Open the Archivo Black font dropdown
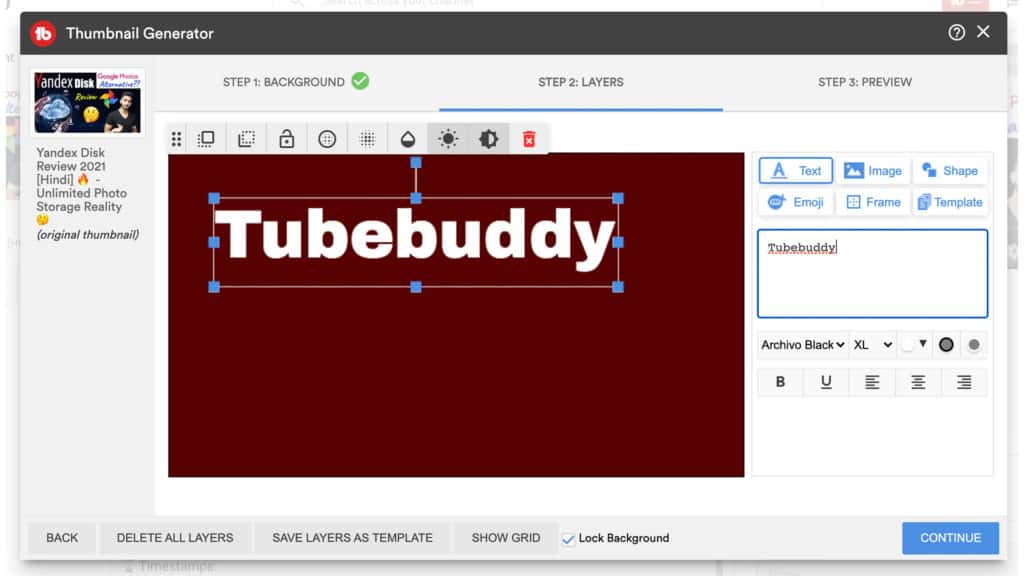Image resolution: width=1024 pixels, height=576 pixels. [803, 345]
